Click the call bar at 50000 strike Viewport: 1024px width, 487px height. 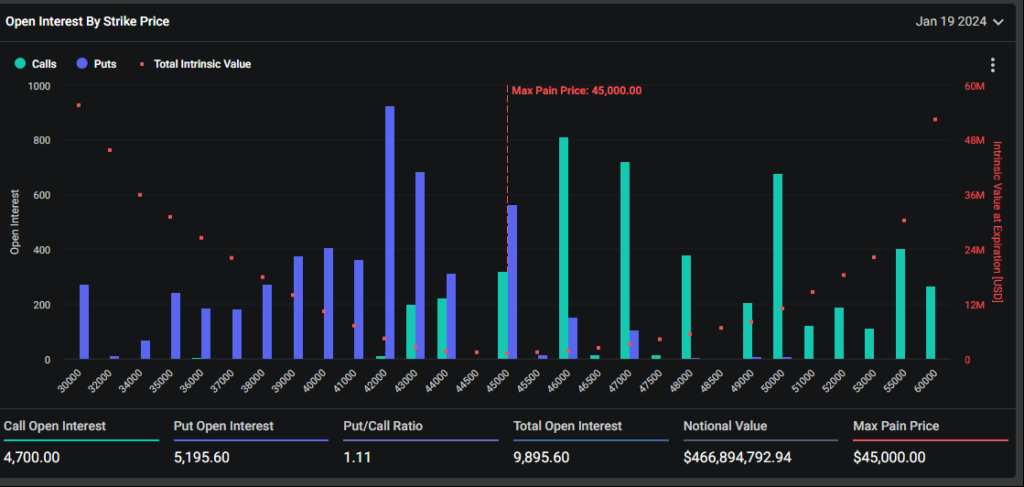(x=778, y=266)
